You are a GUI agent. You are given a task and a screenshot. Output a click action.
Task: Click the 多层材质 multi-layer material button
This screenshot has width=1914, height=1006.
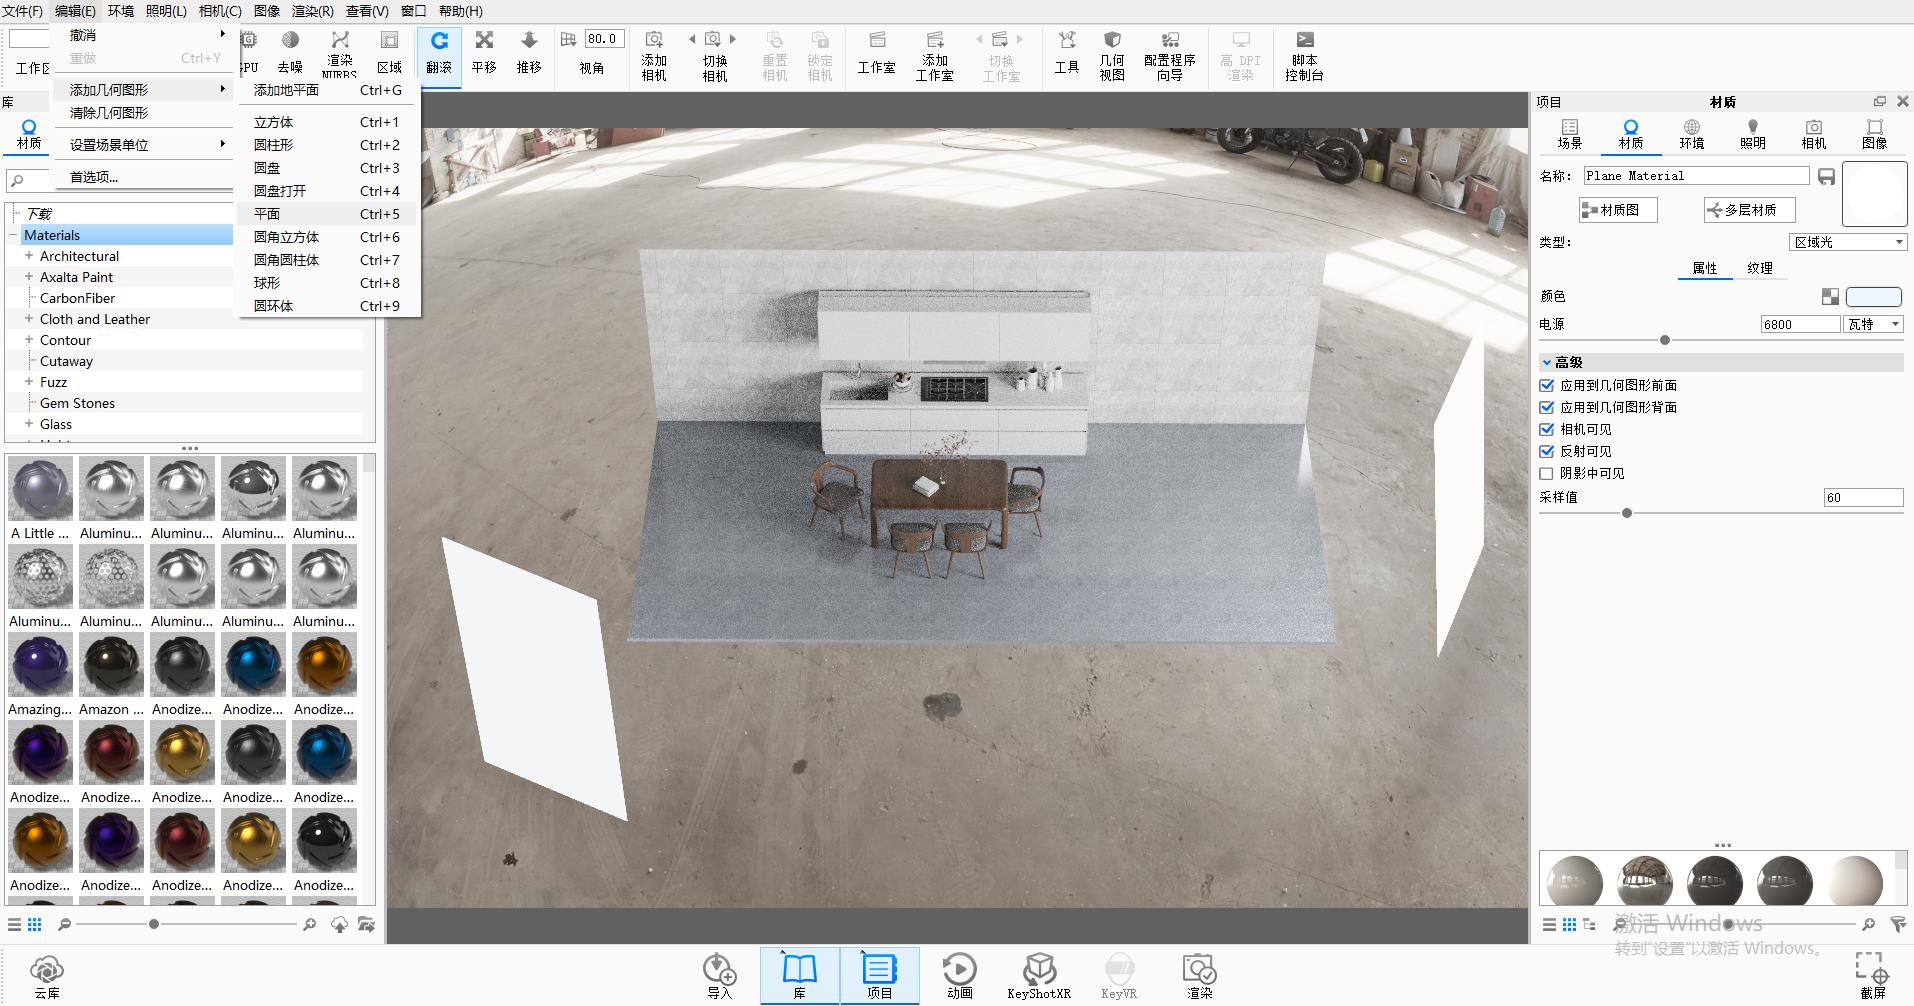pos(1748,209)
